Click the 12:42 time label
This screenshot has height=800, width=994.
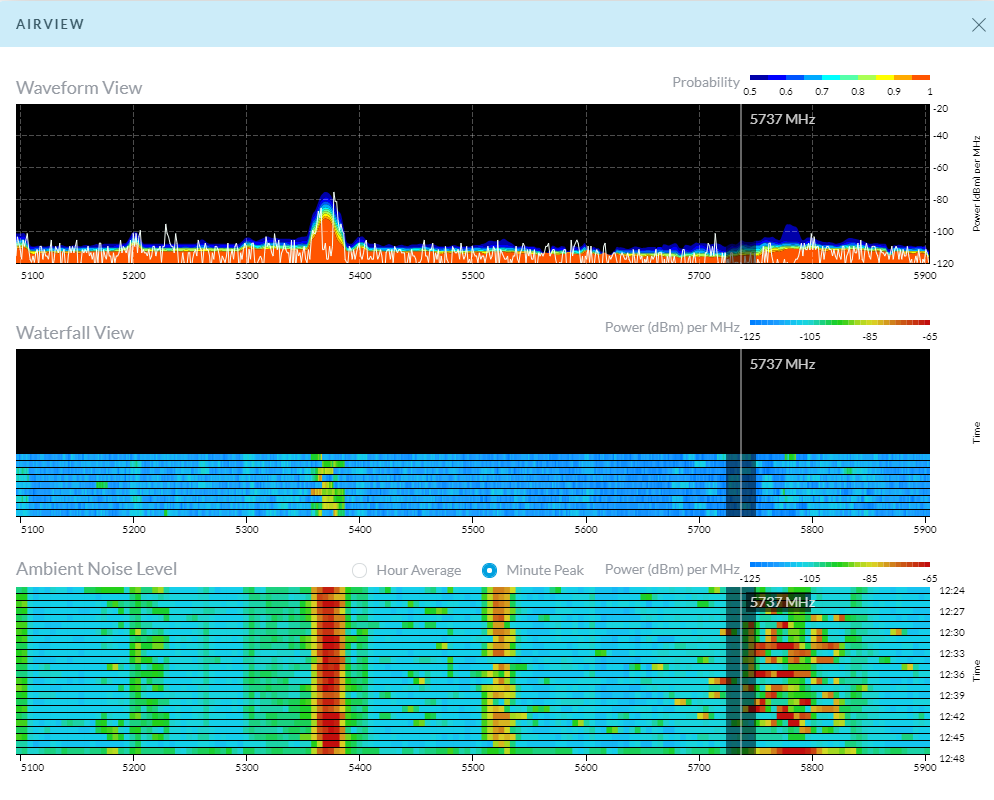click(952, 716)
